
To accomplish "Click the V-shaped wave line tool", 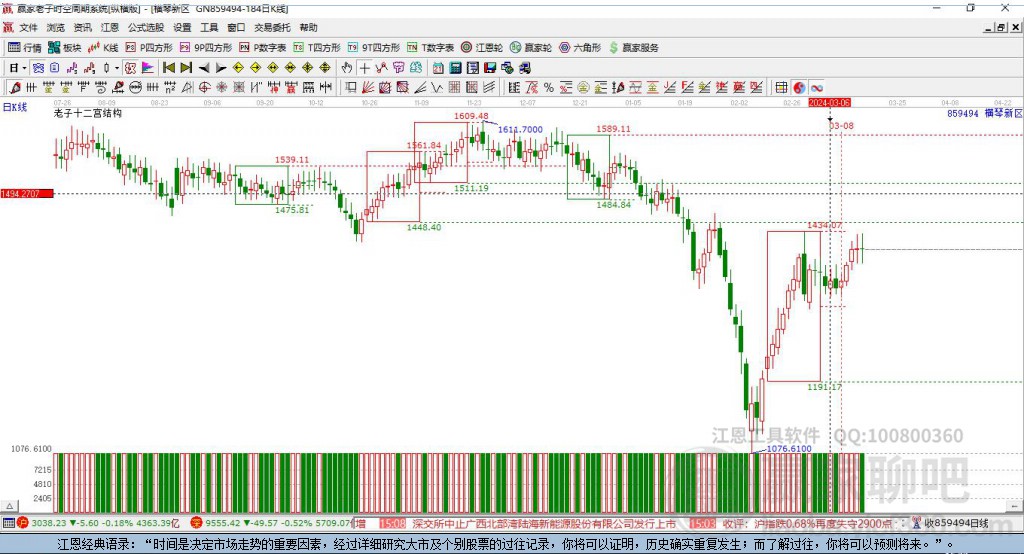I will coord(437,88).
